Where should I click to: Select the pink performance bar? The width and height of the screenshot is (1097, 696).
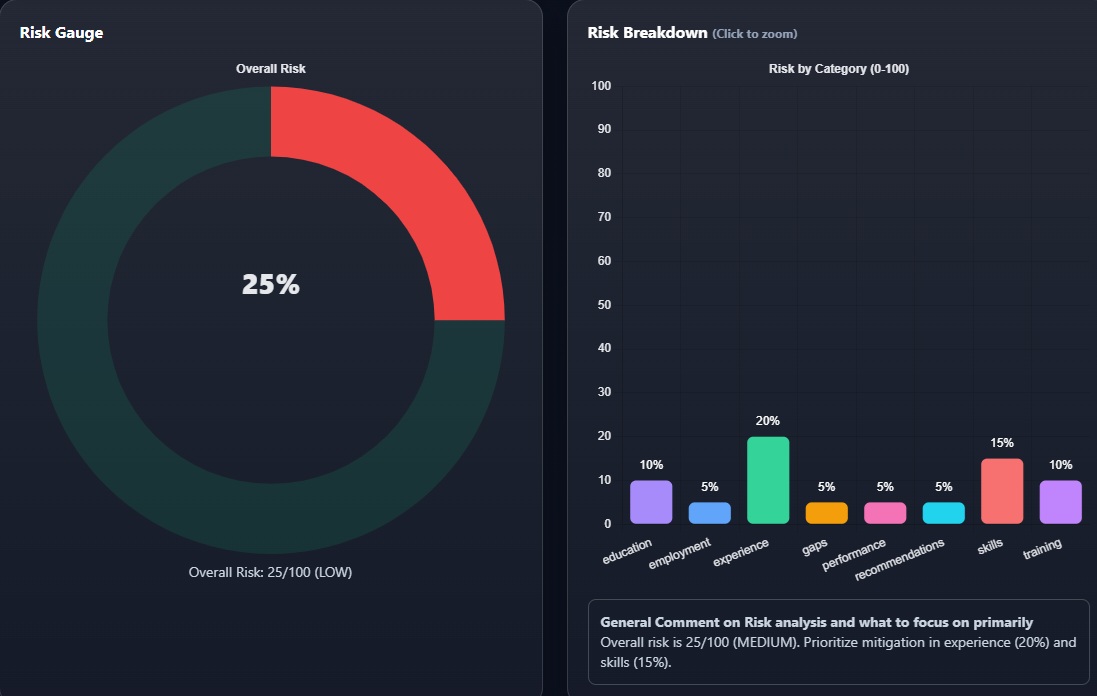[x=885, y=513]
